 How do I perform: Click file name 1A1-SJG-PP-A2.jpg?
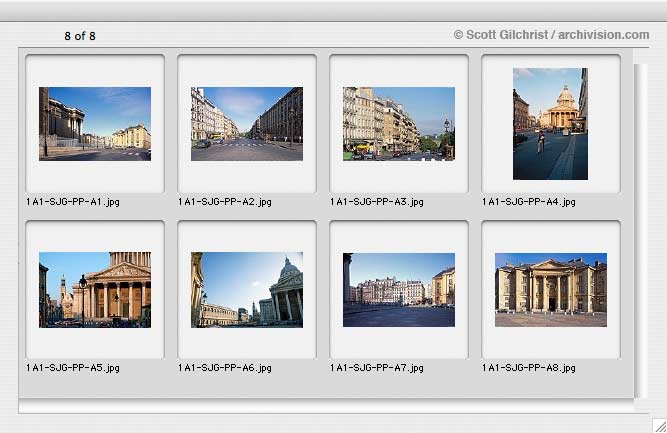(x=225, y=202)
